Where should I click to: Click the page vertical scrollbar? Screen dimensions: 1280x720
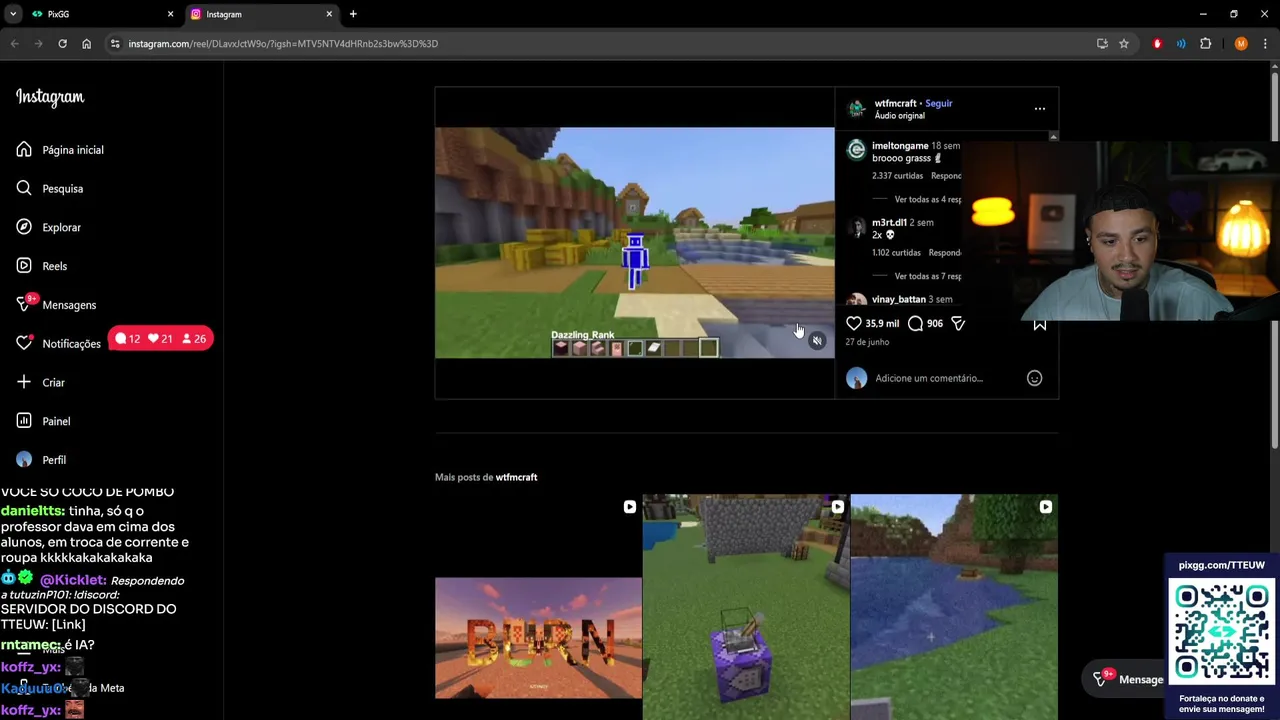[x=1274, y=260]
